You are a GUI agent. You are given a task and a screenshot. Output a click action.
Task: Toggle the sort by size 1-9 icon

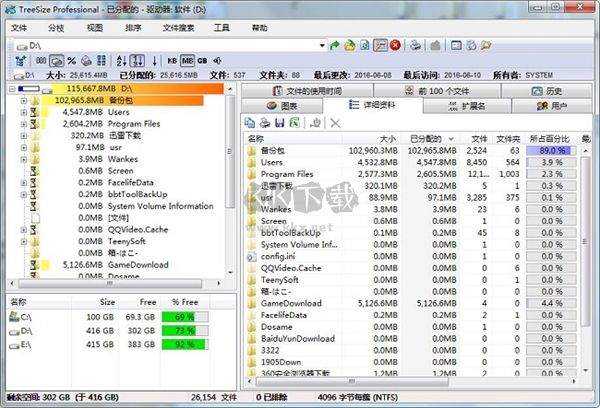[137, 60]
